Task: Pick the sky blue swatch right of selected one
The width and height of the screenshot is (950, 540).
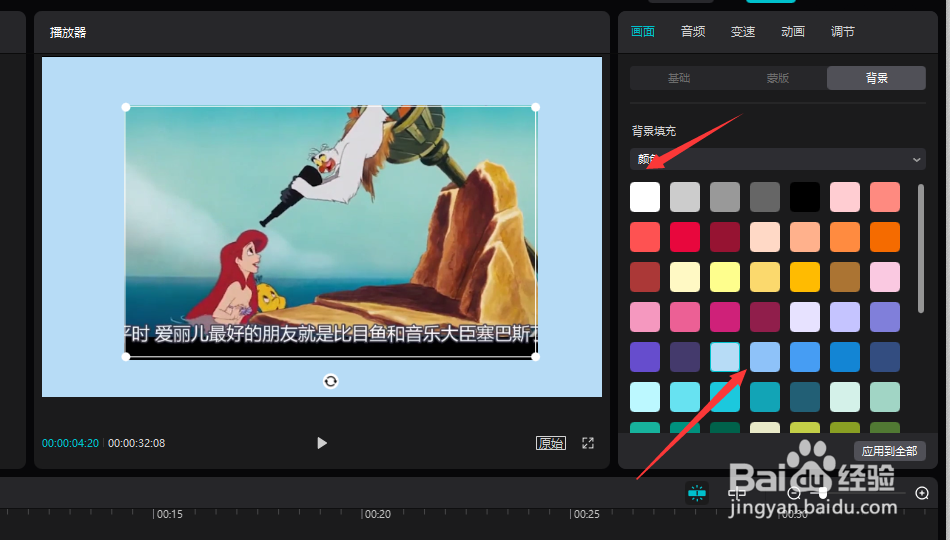Action: pyautogui.click(x=765, y=357)
